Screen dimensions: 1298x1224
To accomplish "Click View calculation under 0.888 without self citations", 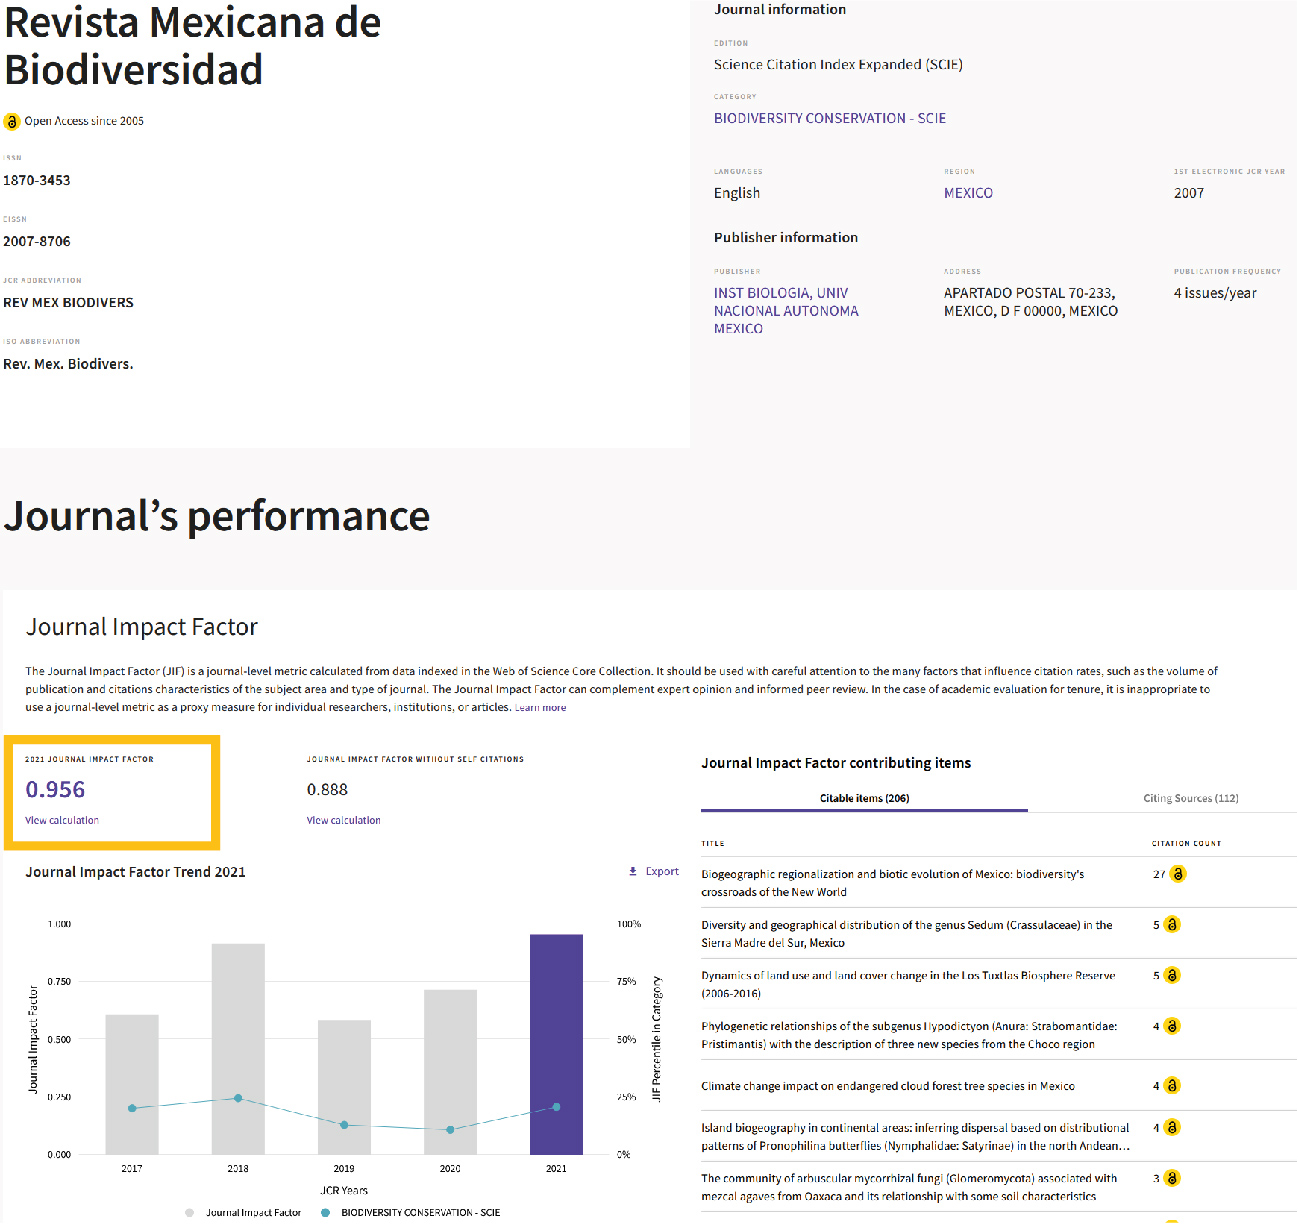I will (343, 820).
